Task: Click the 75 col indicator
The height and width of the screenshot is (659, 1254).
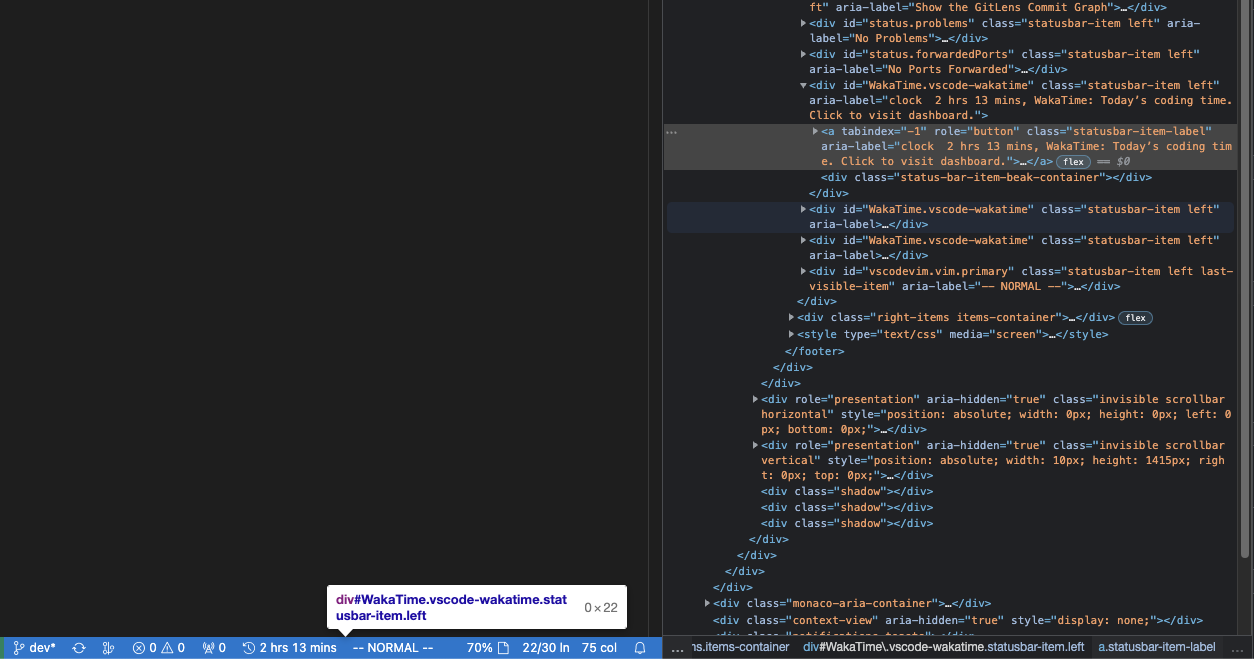Action: [598, 648]
